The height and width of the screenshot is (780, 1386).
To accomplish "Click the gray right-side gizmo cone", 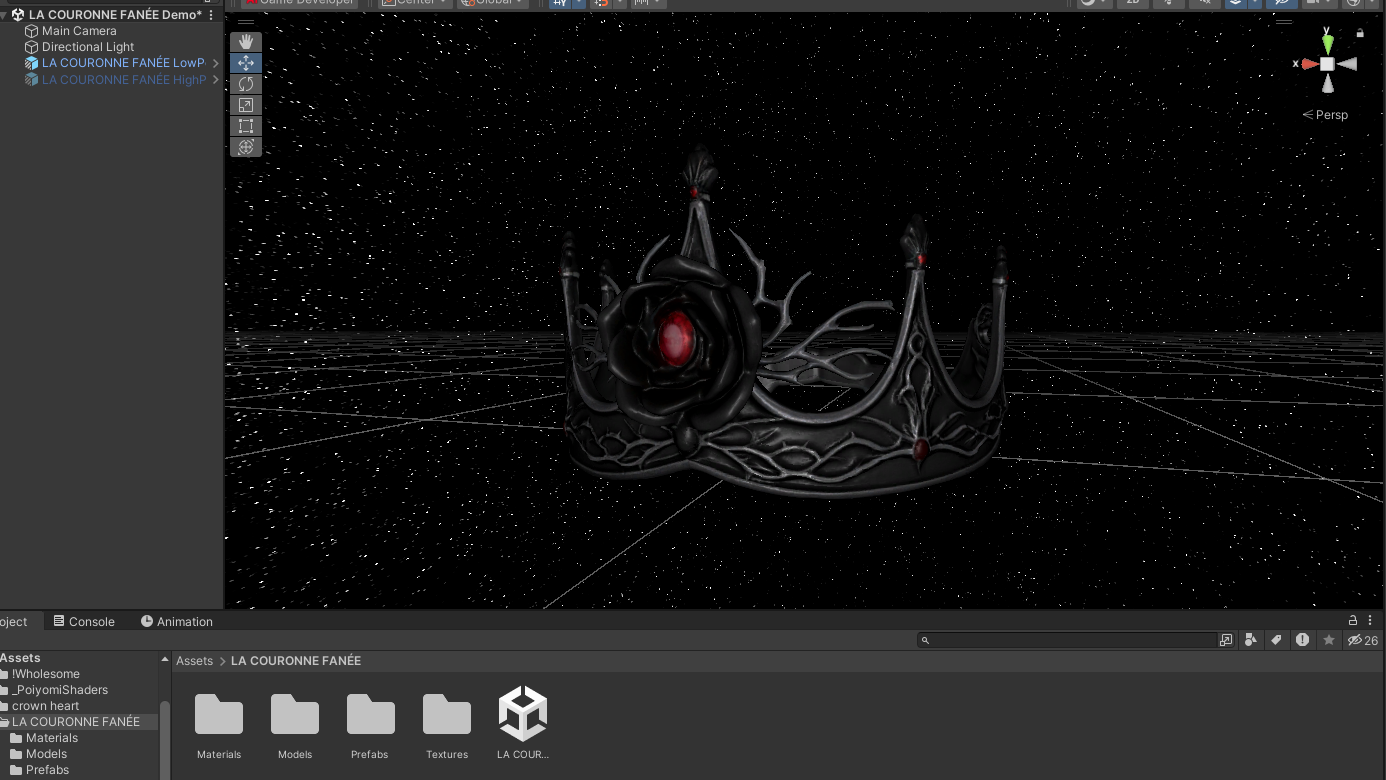I will point(1347,64).
